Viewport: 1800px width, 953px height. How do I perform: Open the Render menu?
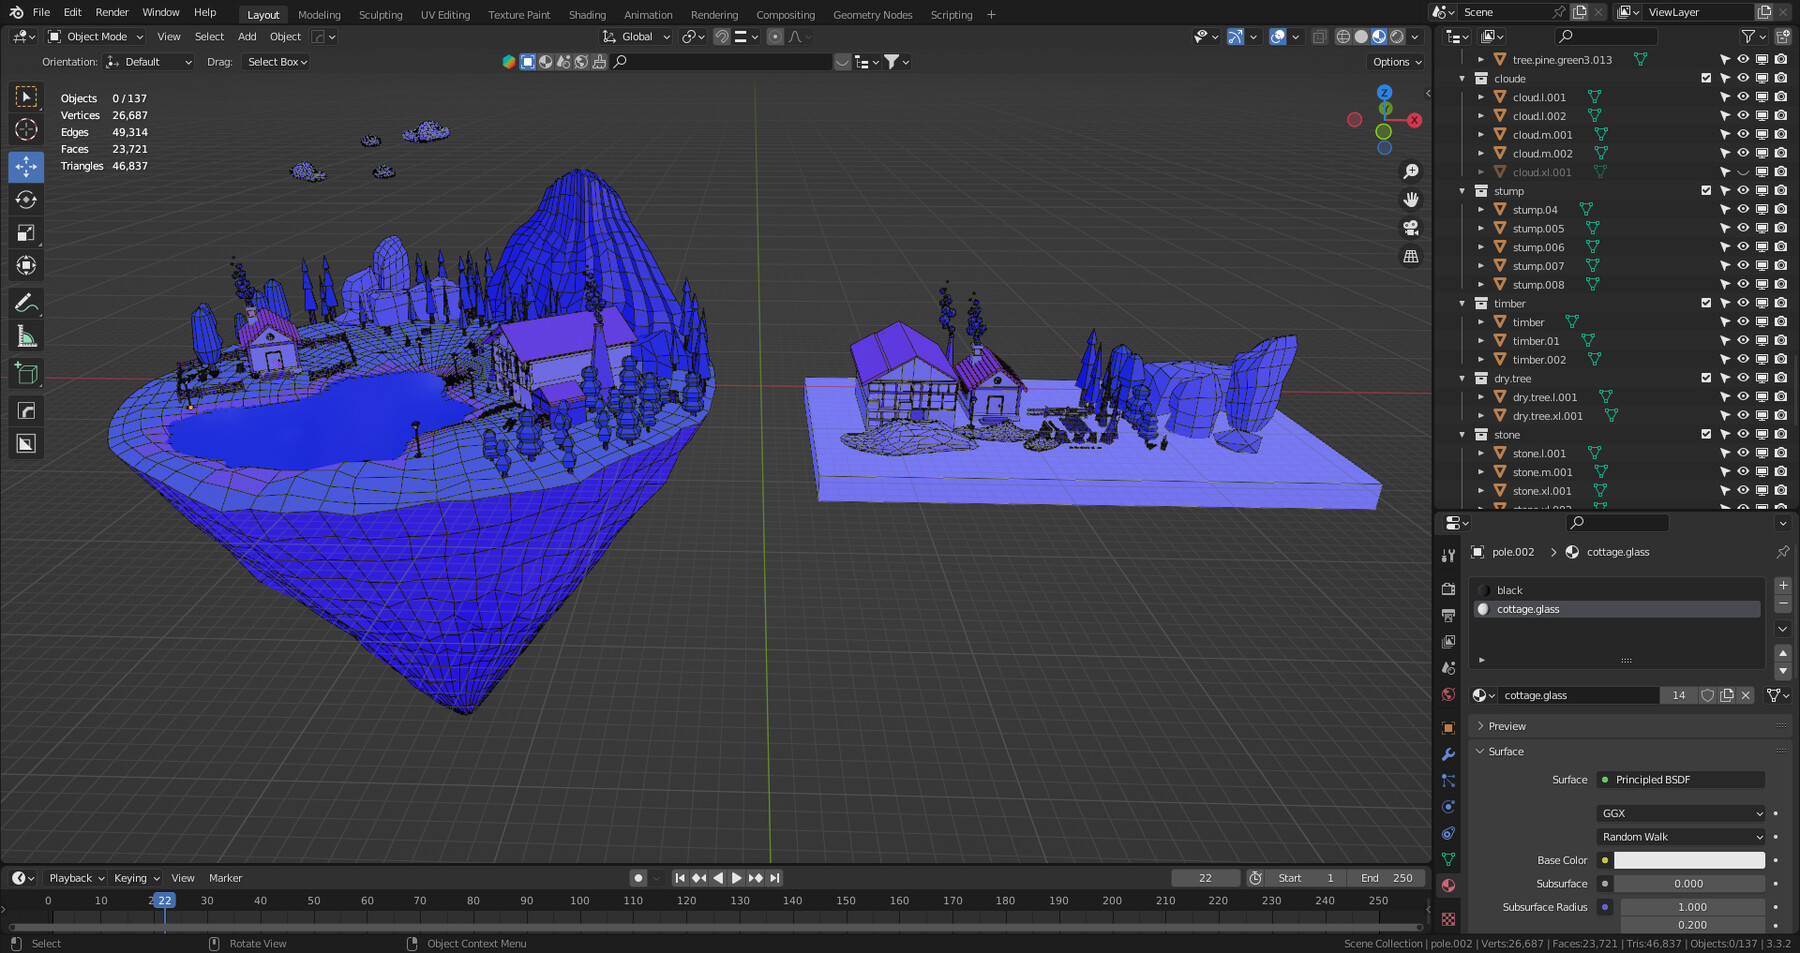click(112, 13)
